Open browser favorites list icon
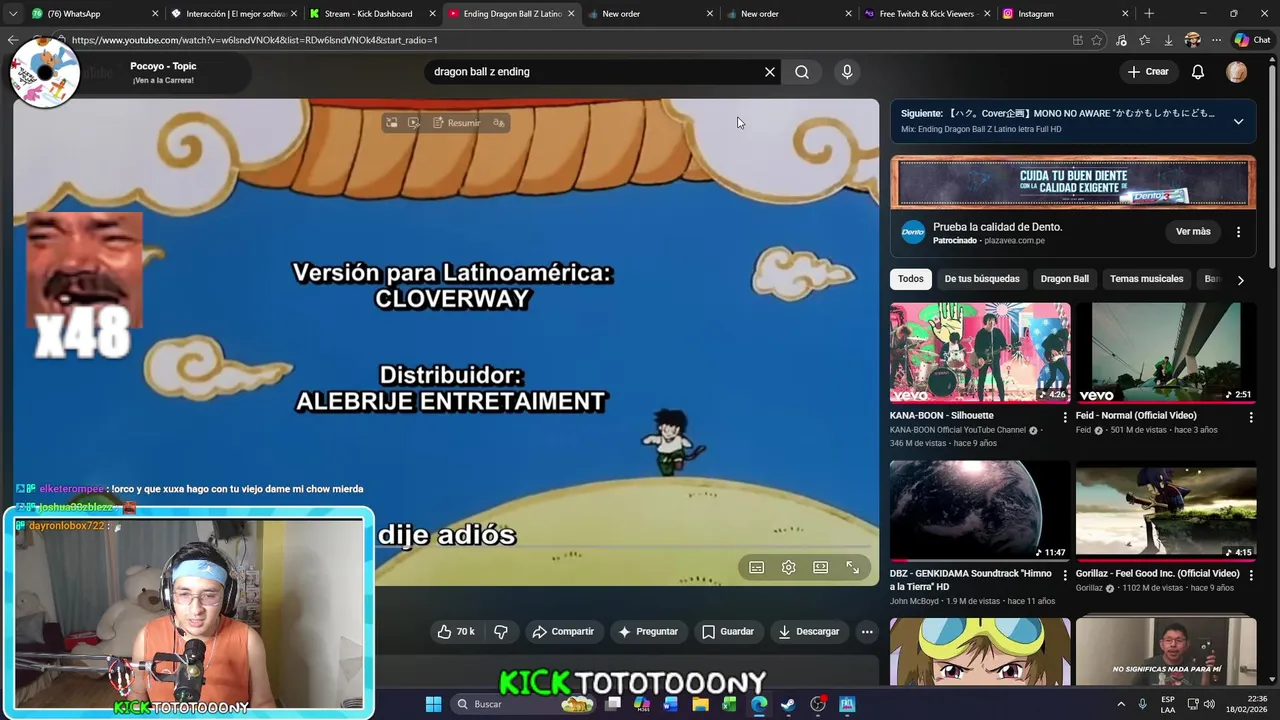1280x720 pixels. (x=1144, y=40)
